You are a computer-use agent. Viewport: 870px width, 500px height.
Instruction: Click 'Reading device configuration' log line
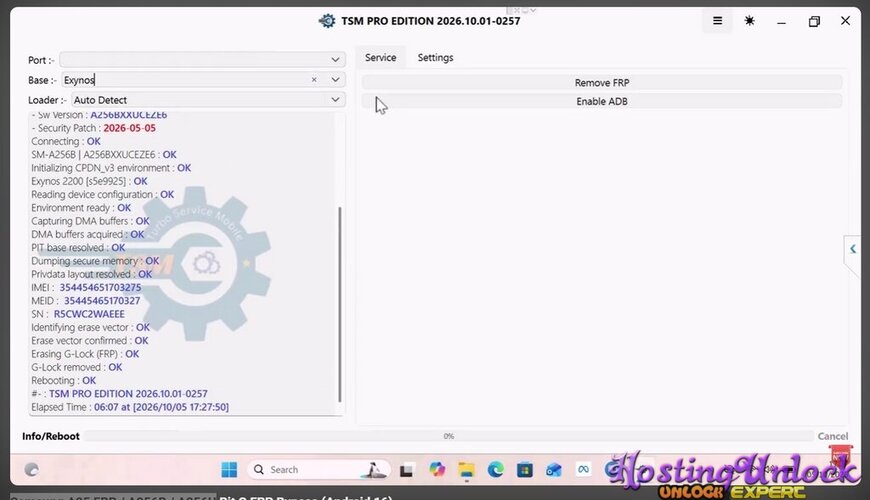[103, 195]
